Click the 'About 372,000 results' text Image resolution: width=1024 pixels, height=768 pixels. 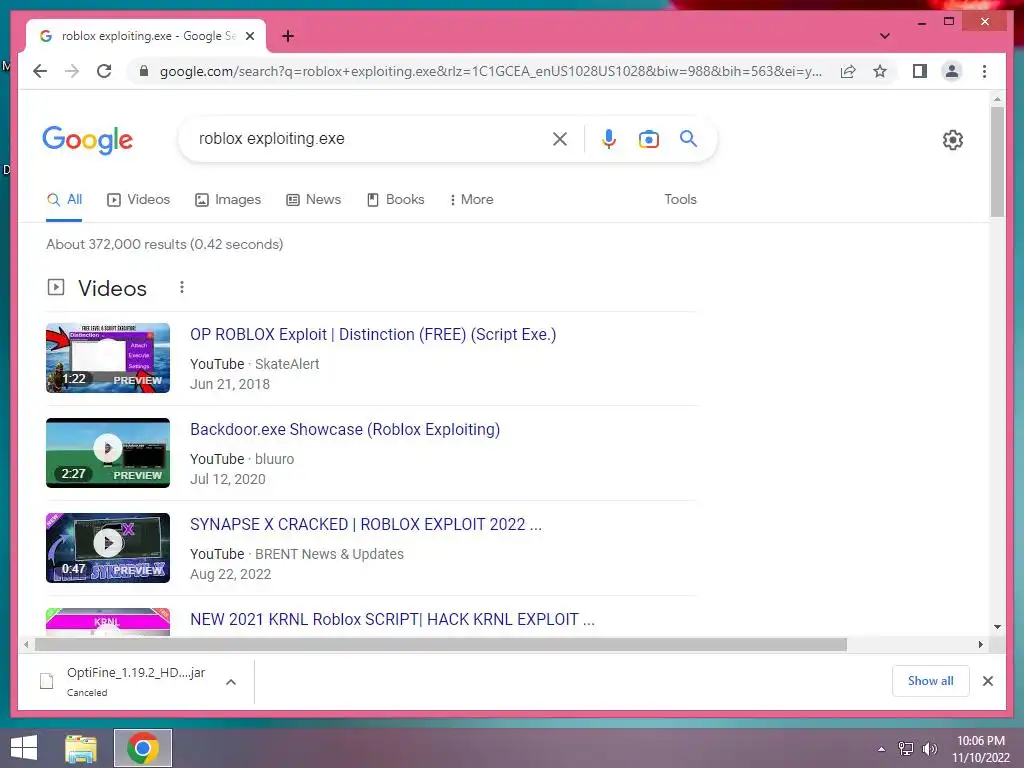[165, 244]
